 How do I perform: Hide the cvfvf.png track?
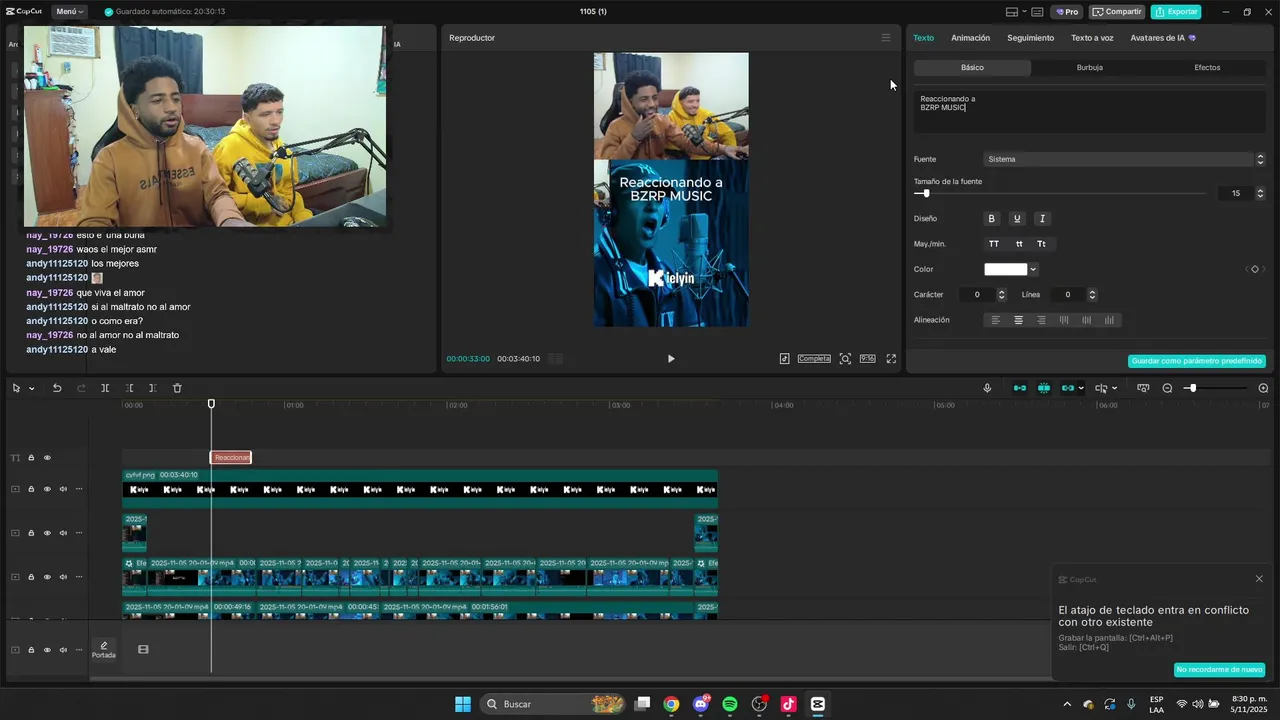click(47, 489)
